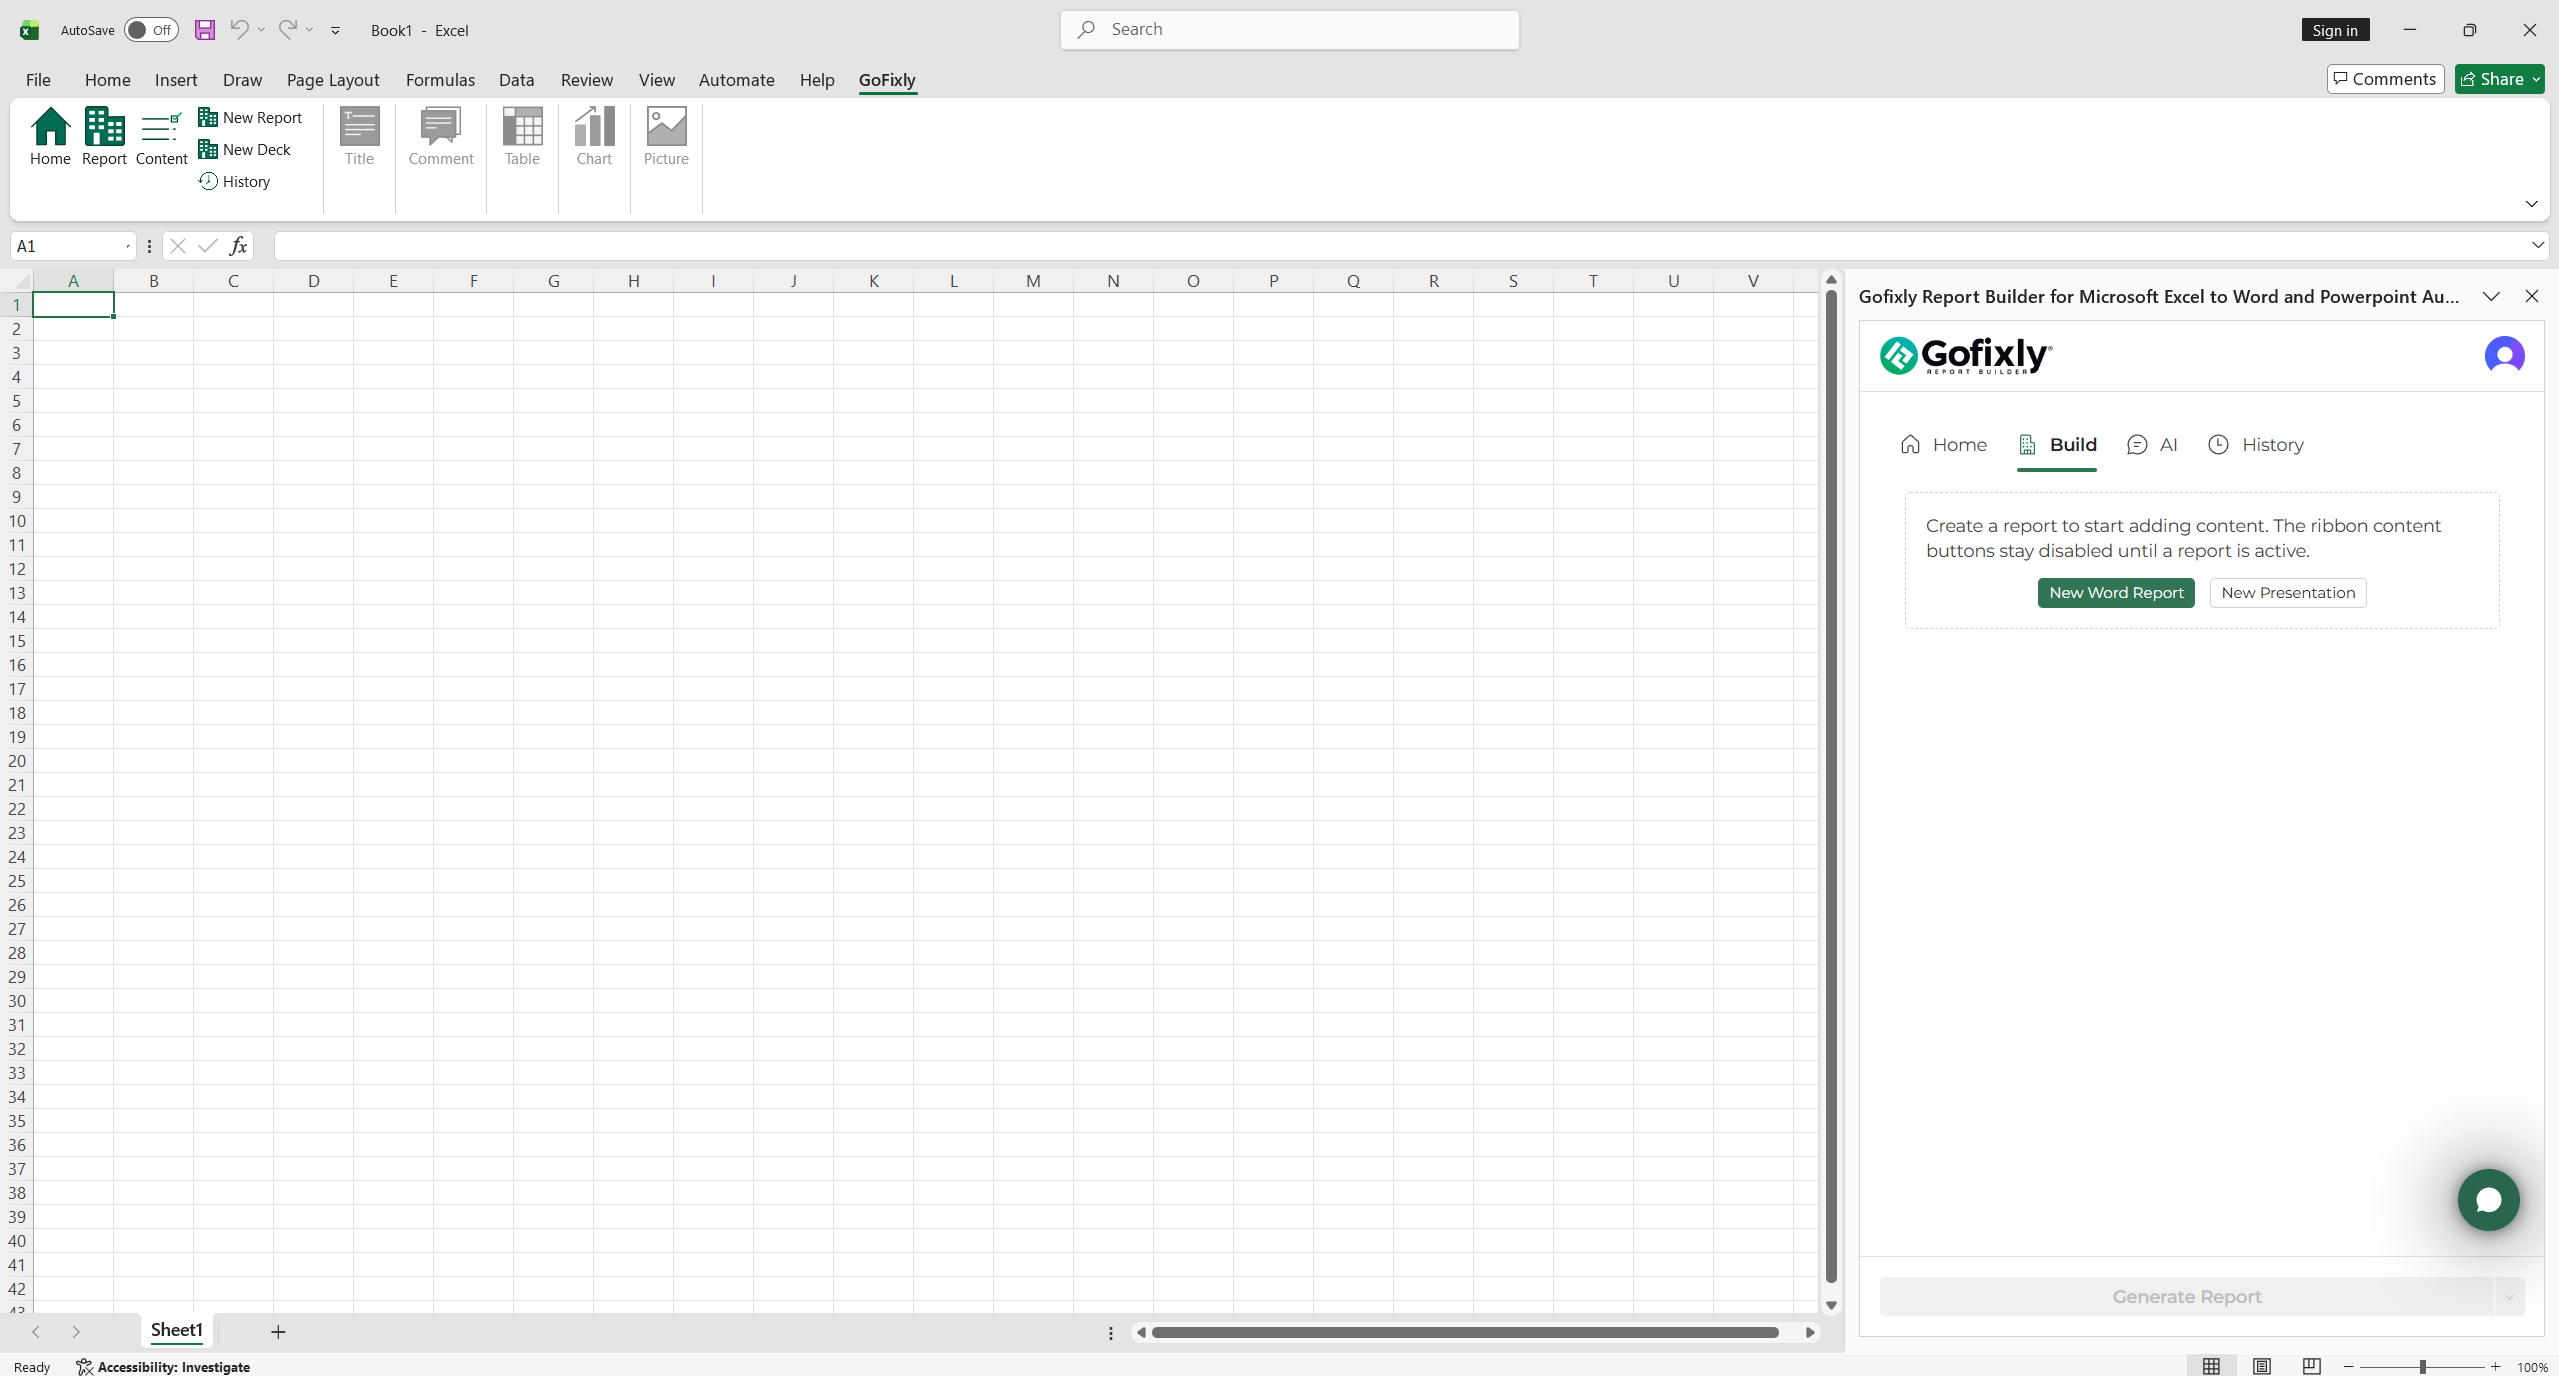Open the Comments button

tap(2385, 79)
